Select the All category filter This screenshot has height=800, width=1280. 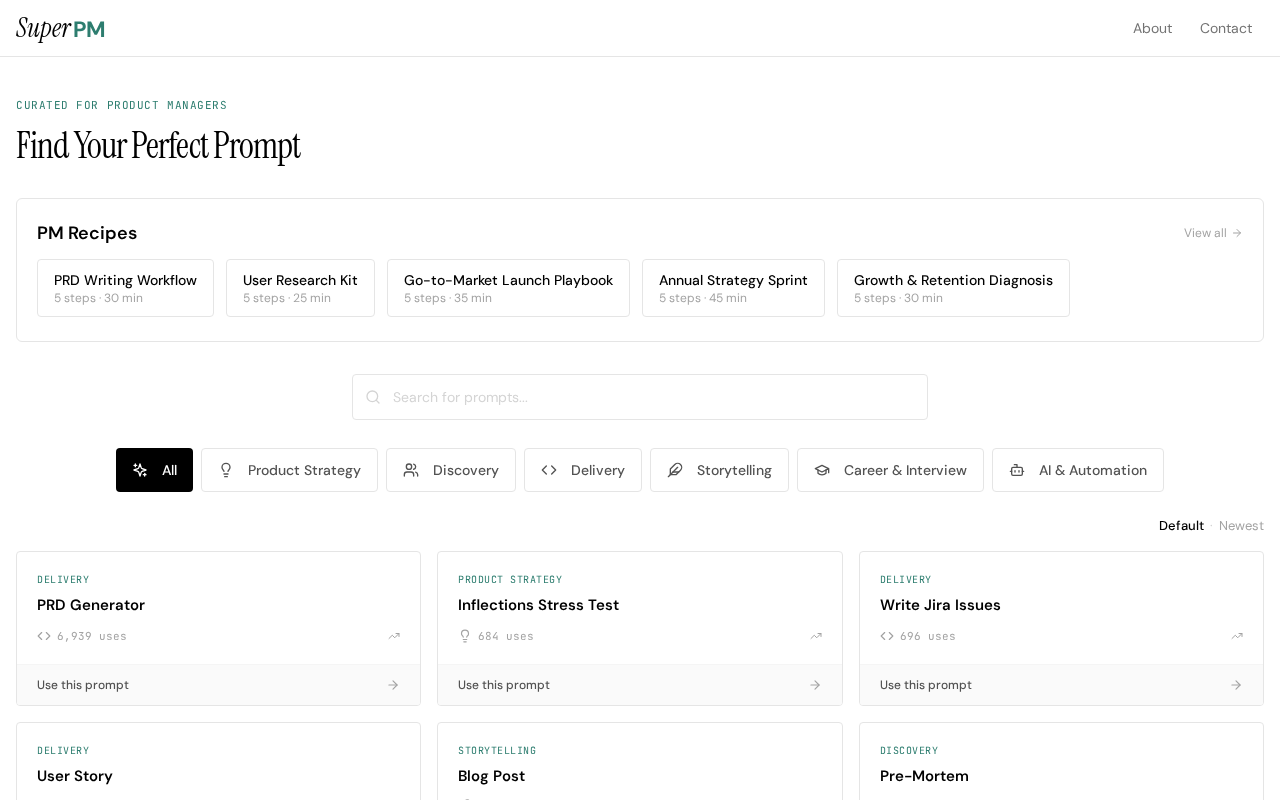click(154, 470)
